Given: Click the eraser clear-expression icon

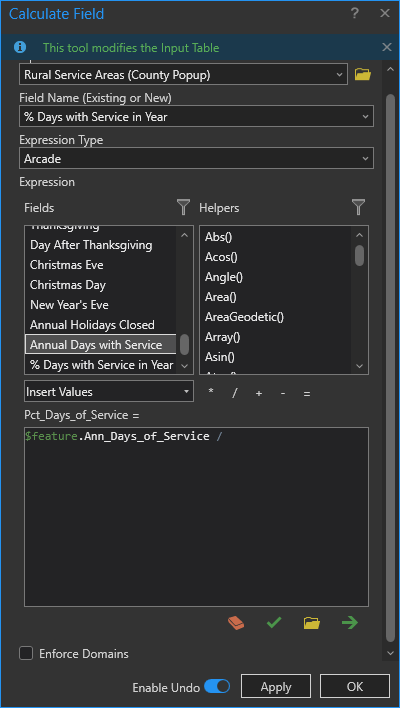Looking at the screenshot, I should coord(236,623).
